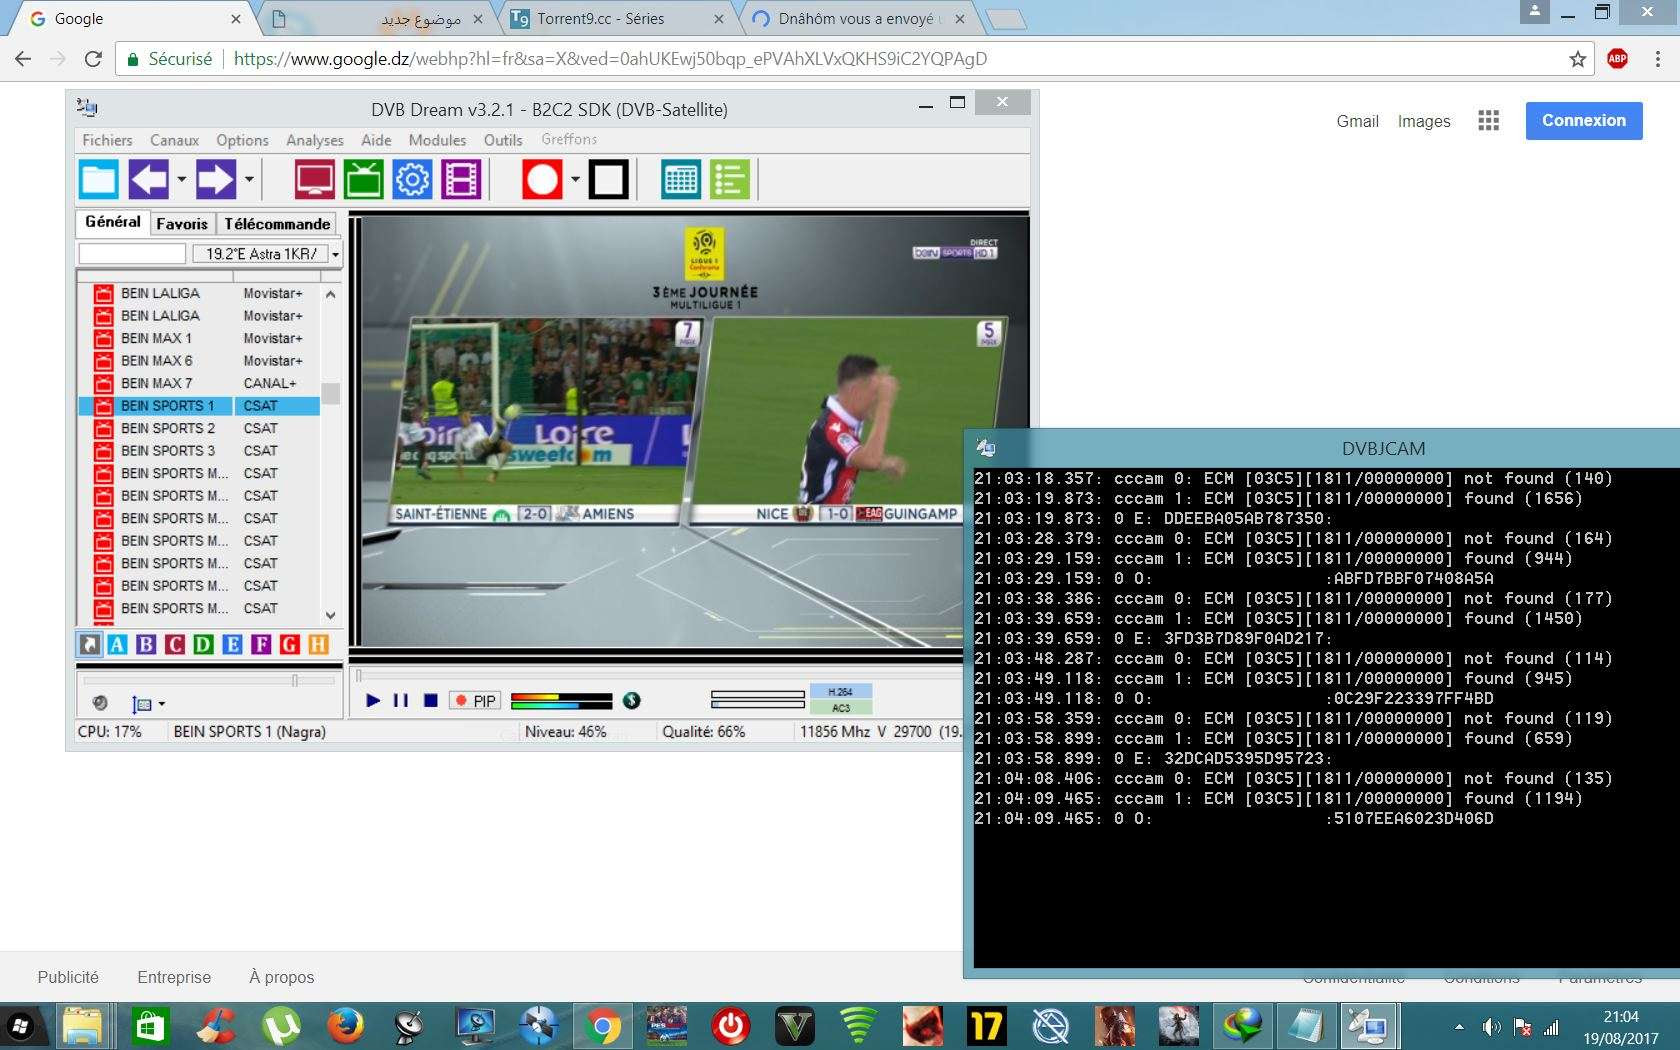Open the Google Images link
The width and height of the screenshot is (1680, 1050).
pos(1424,121)
